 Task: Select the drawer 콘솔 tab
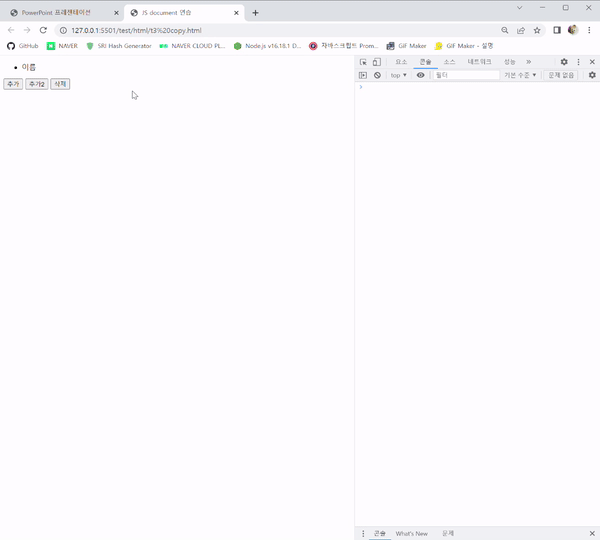point(380,533)
